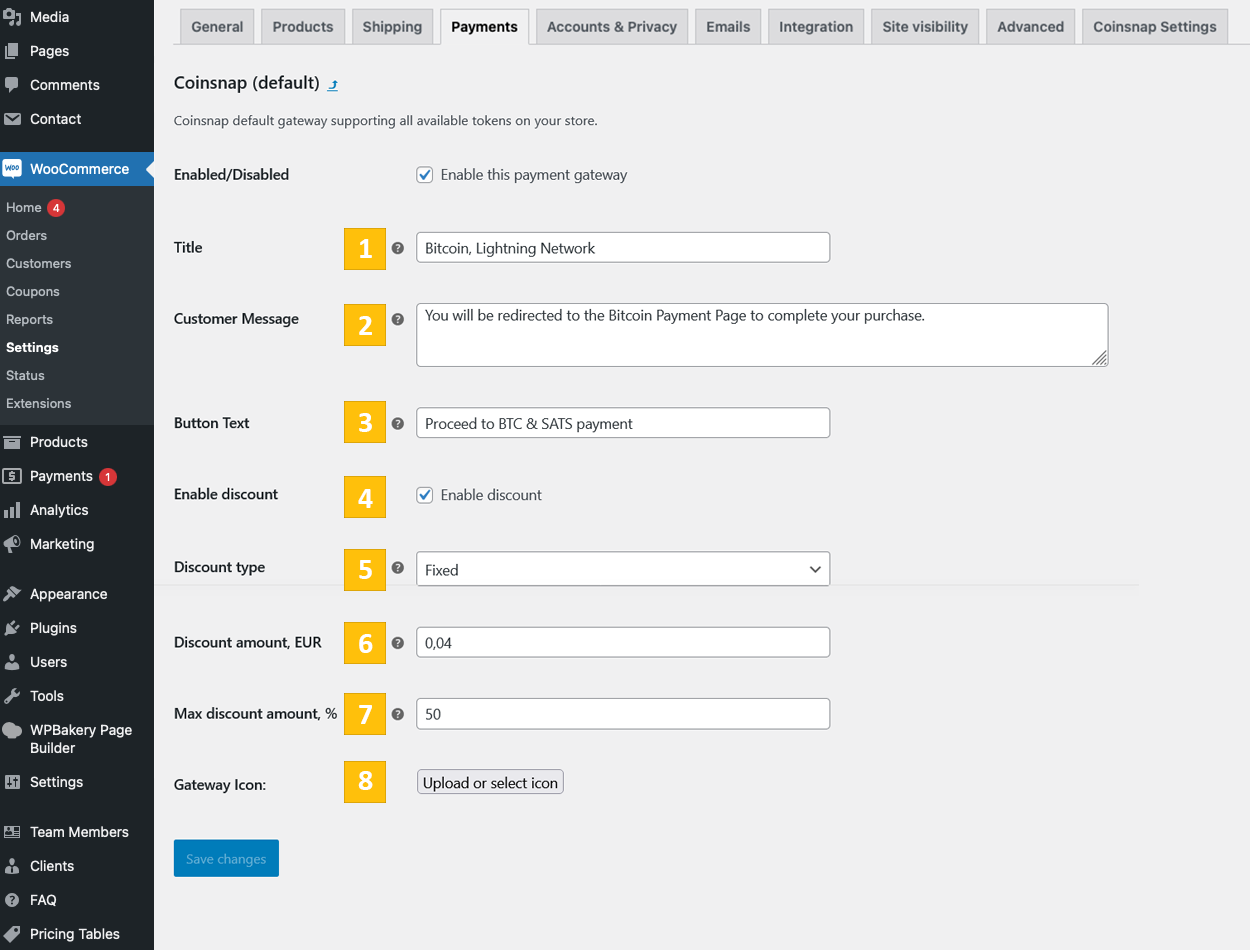Click into the Discount amount field

pyautogui.click(x=623, y=643)
